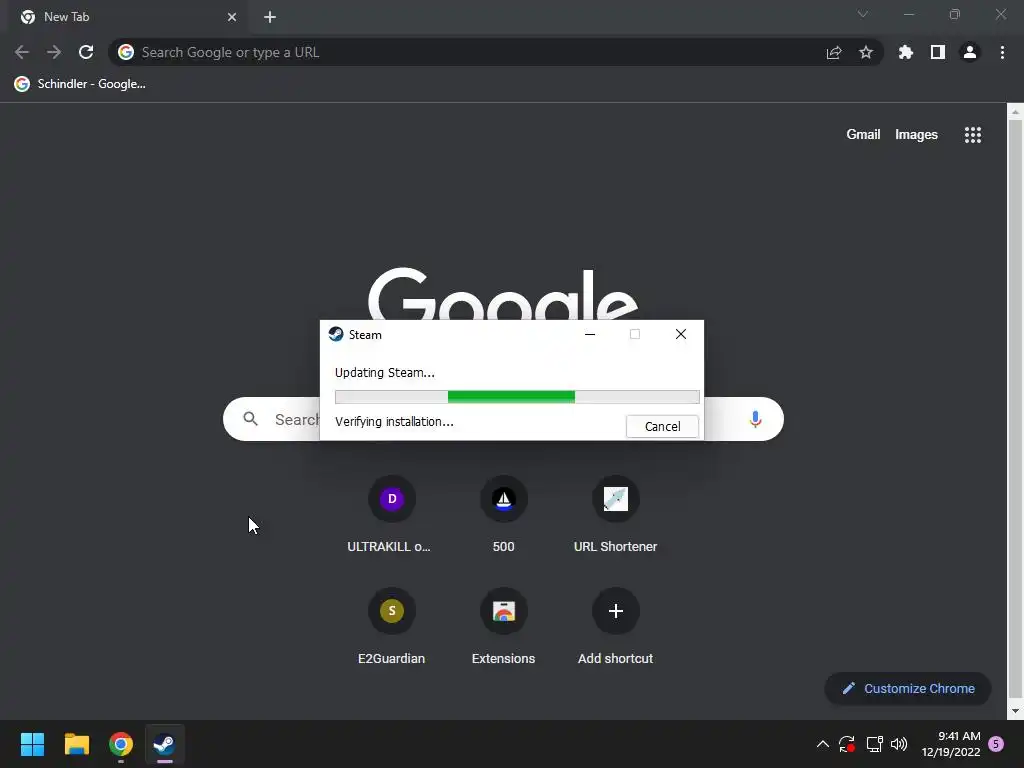Open the tab search dropdown
The height and width of the screenshot is (768, 1024).
tap(863, 14)
